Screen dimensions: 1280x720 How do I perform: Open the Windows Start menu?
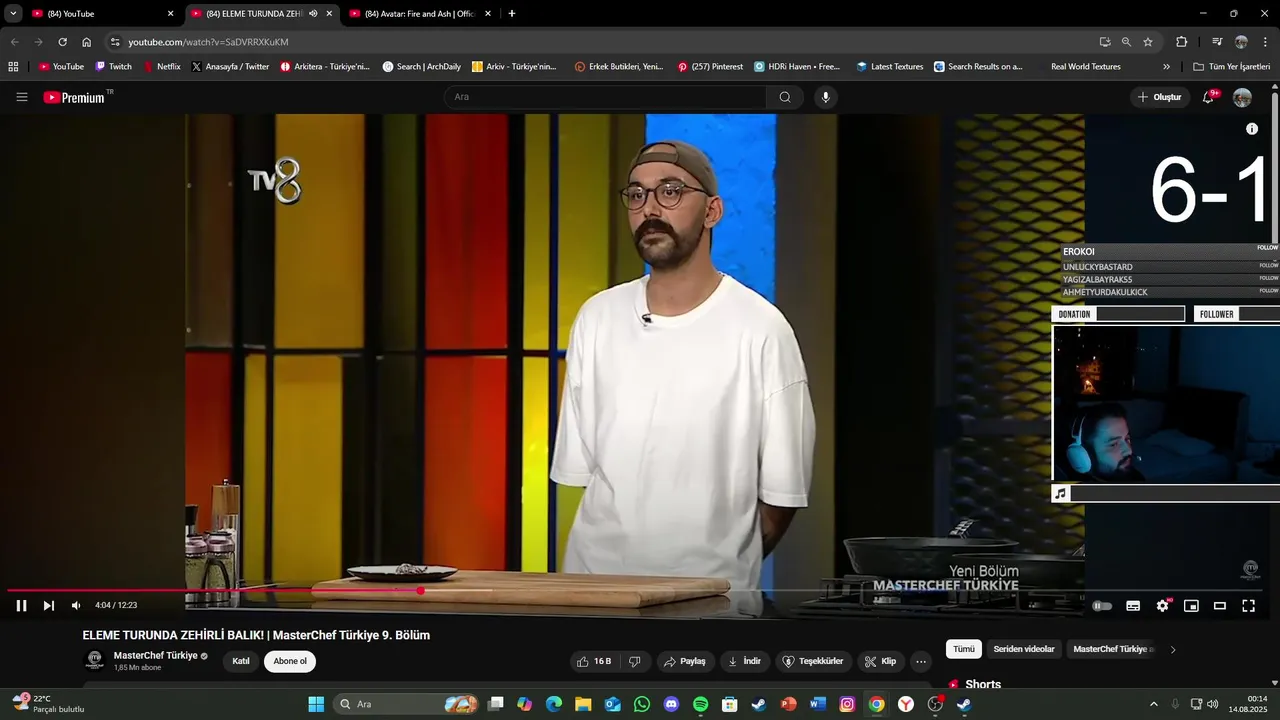pyautogui.click(x=316, y=704)
